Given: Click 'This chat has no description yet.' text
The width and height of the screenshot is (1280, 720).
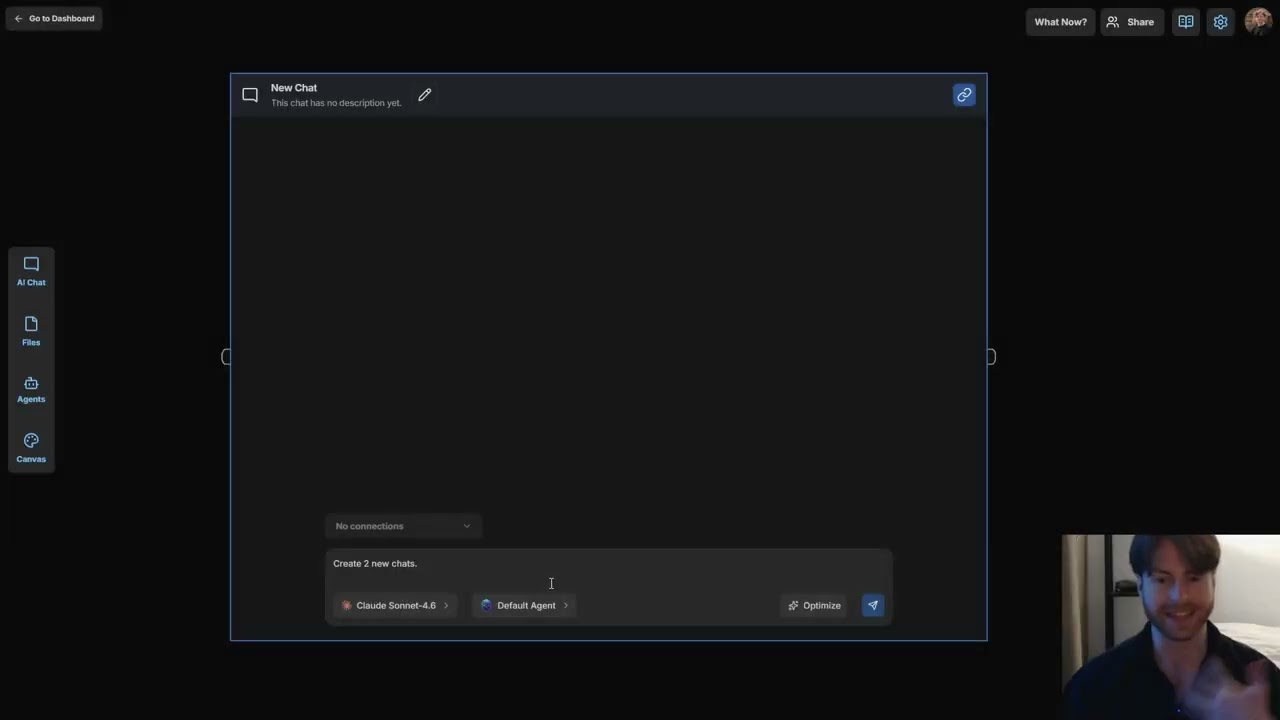Looking at the screenshot, I should [x=336, y=103].
